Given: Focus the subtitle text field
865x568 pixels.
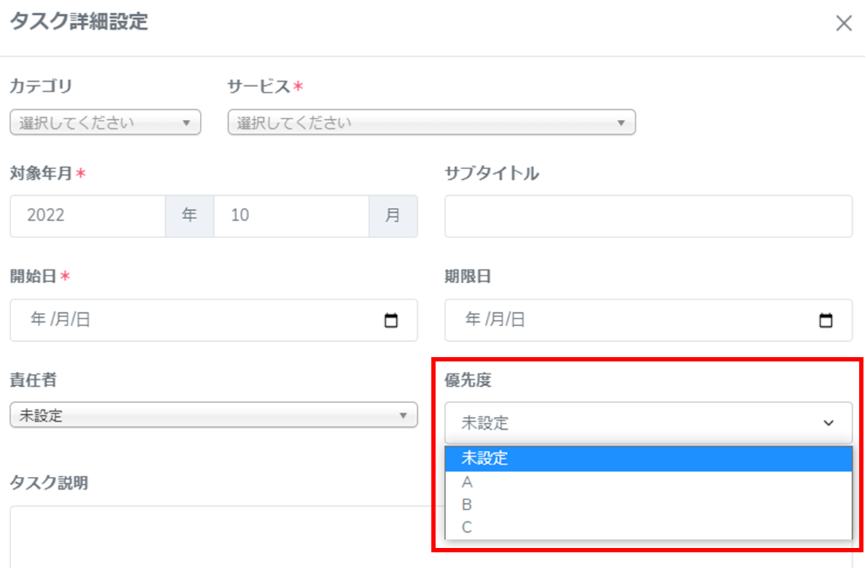Looking at the screenshot, I should point(648,216).
